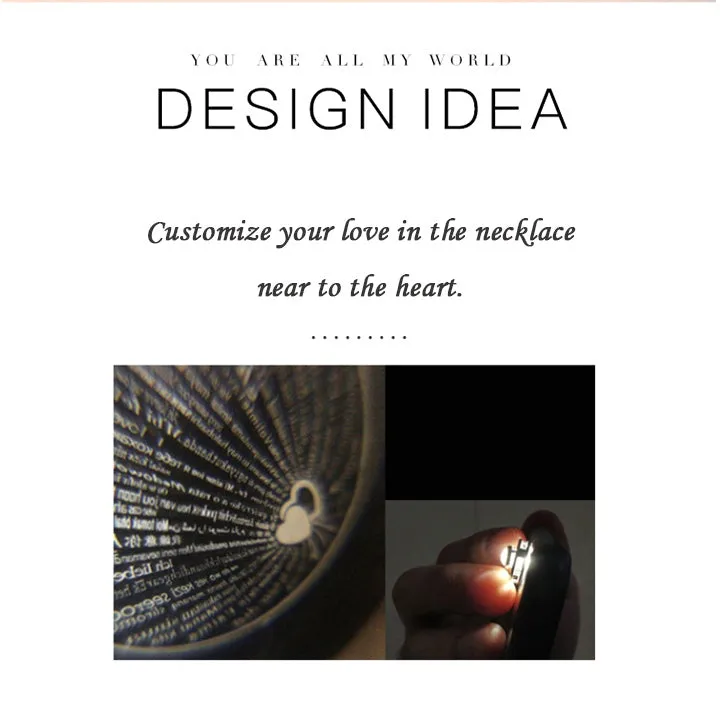Click the white heart shape in projection
The height and width of the screenshot is (720, 720).
294,526
